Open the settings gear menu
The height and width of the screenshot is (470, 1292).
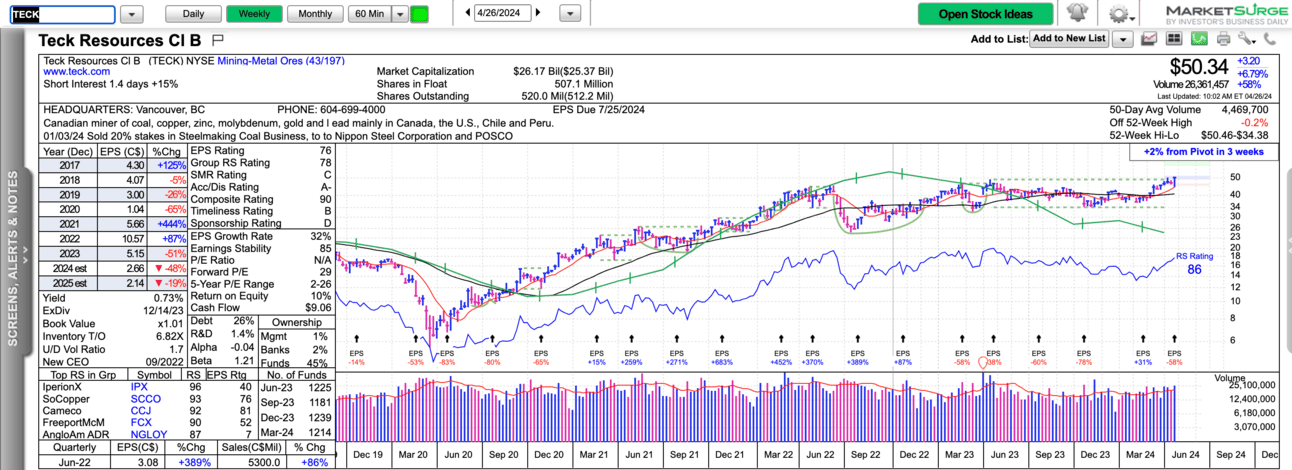click(x=1120, y=14)
